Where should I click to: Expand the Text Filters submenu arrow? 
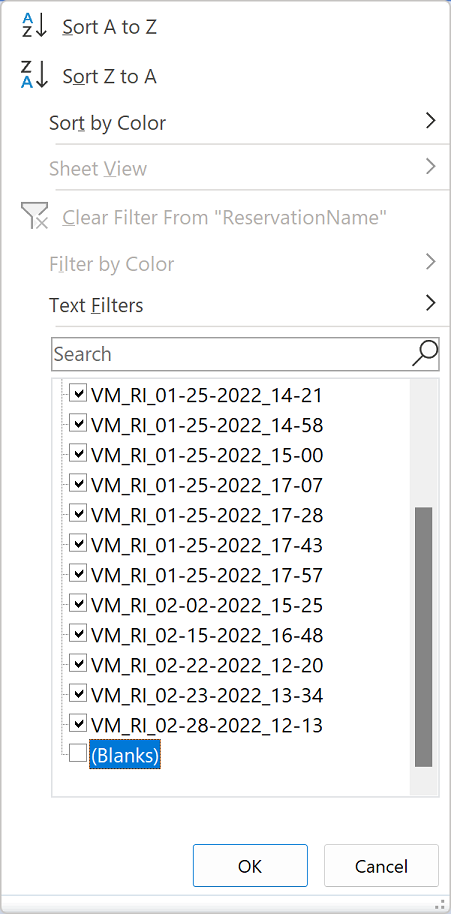coord(430,303)
